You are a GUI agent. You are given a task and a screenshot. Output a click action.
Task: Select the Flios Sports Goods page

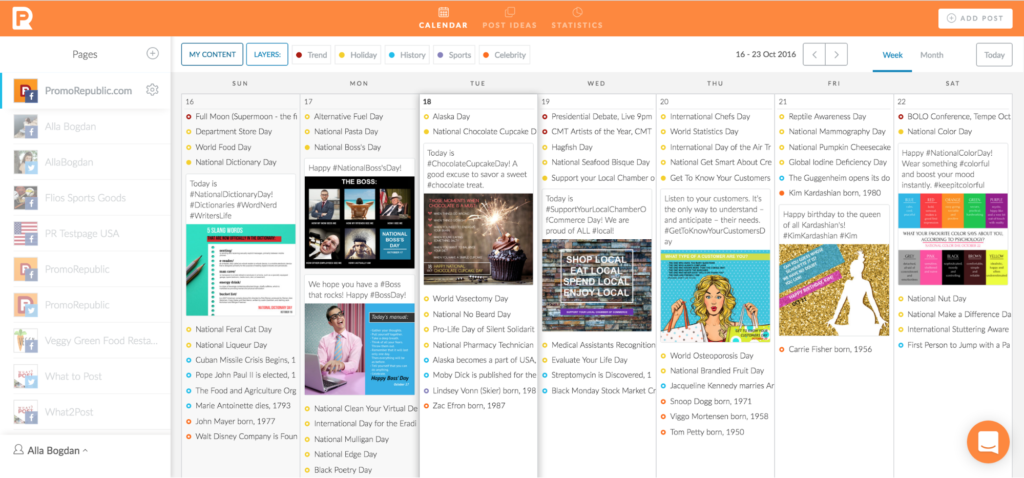pos(85,198)
